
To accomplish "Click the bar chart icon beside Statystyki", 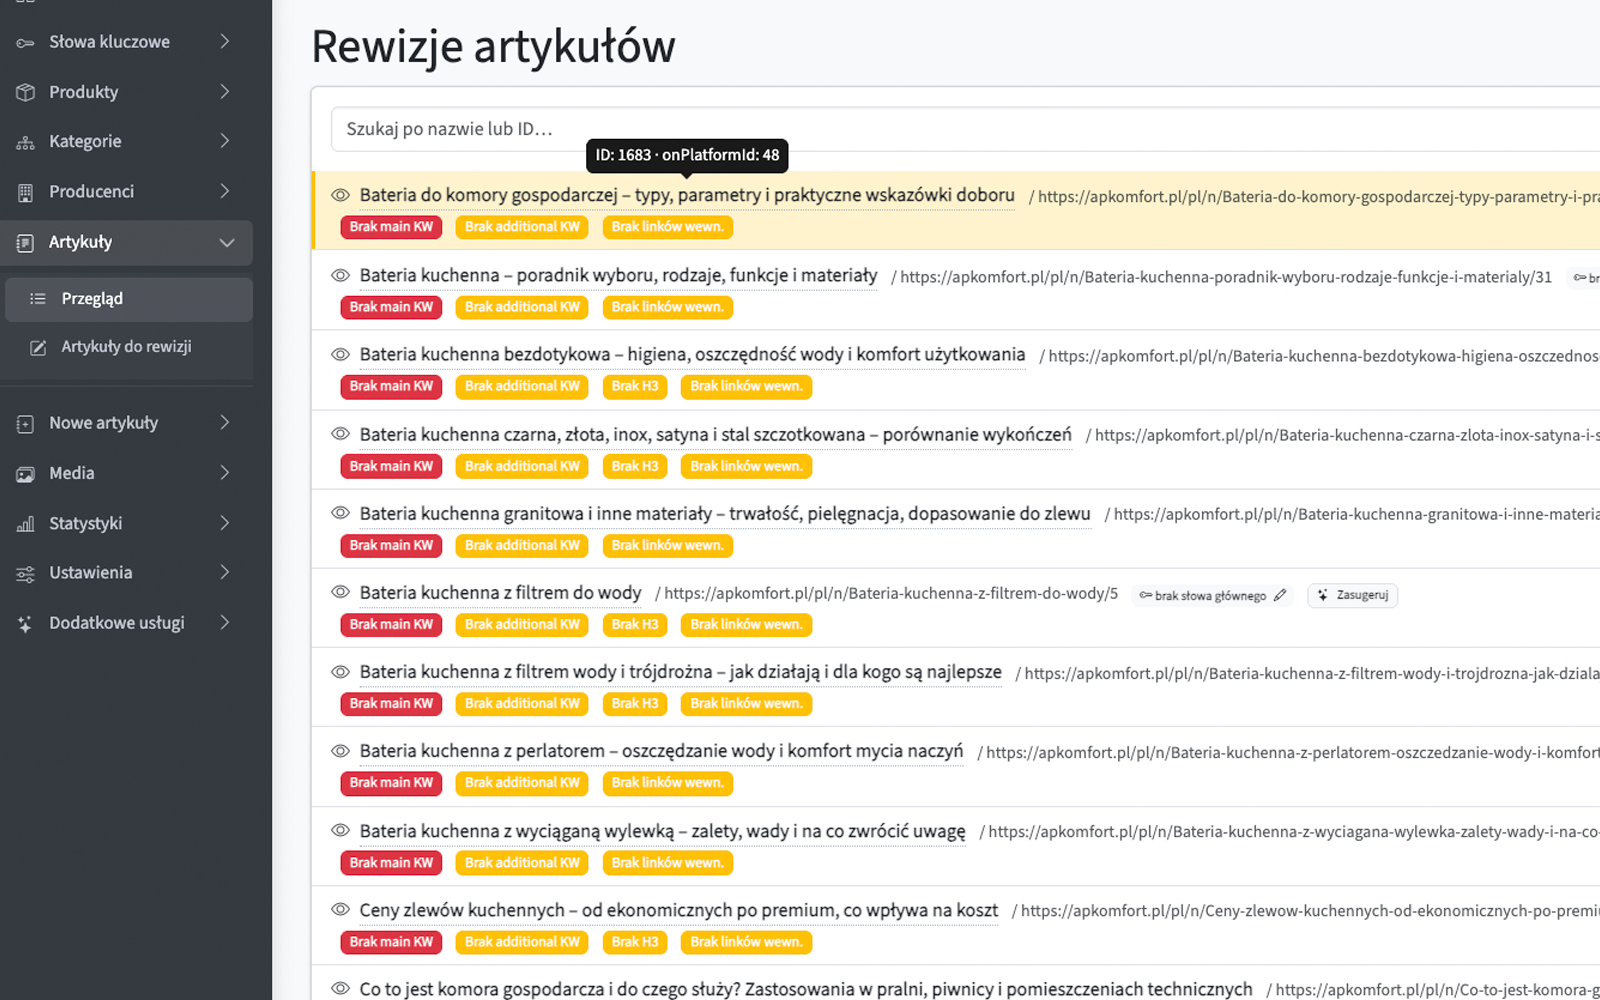I will pos(25,524).
